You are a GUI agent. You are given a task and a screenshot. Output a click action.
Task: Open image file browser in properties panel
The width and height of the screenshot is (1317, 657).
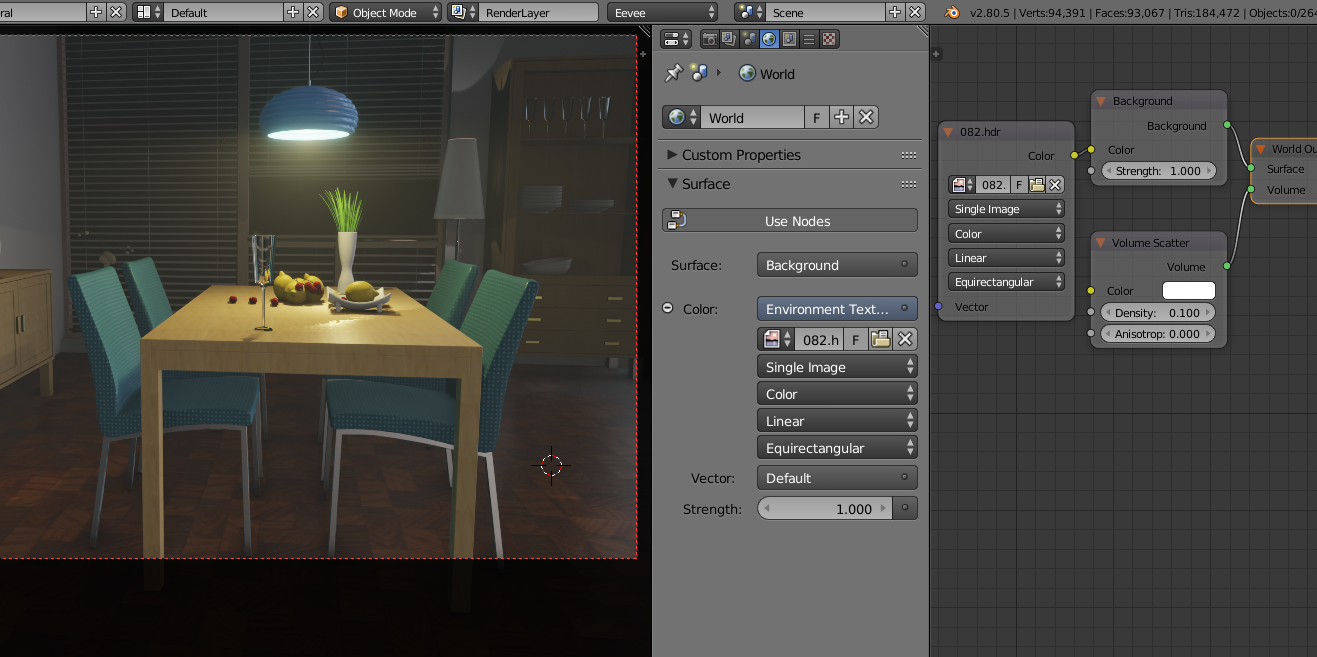[x=880, y=339]
